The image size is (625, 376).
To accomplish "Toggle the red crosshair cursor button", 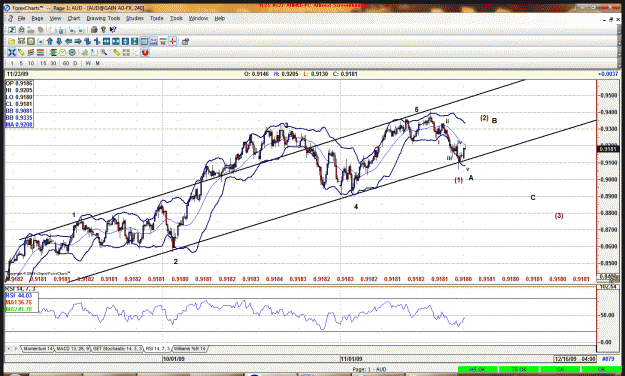I will 173,41.
